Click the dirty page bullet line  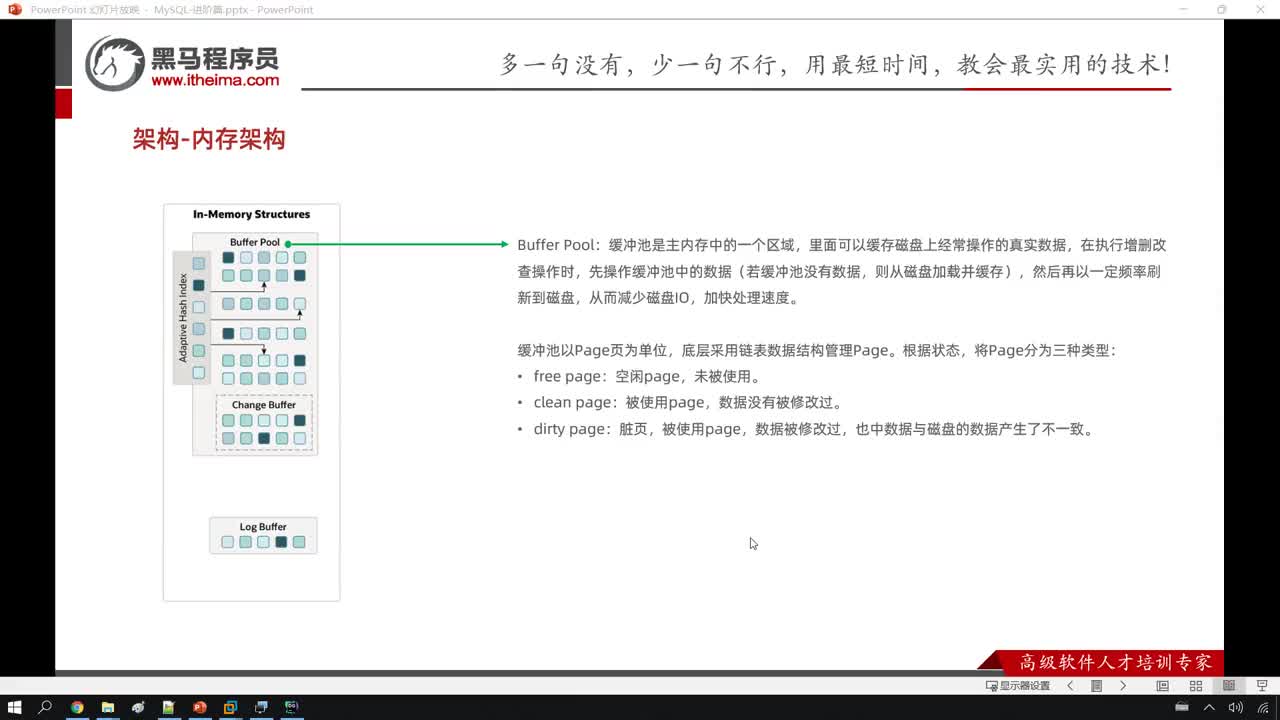coord(807,429)
